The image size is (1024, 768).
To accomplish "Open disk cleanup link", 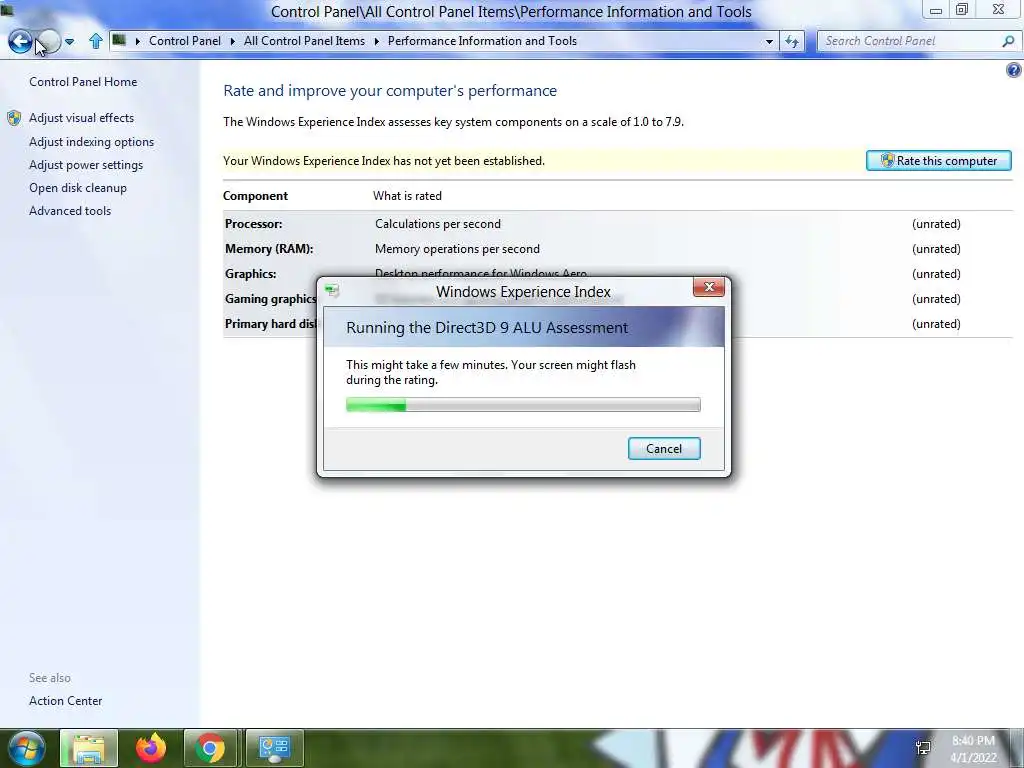I will click(78, 187).
